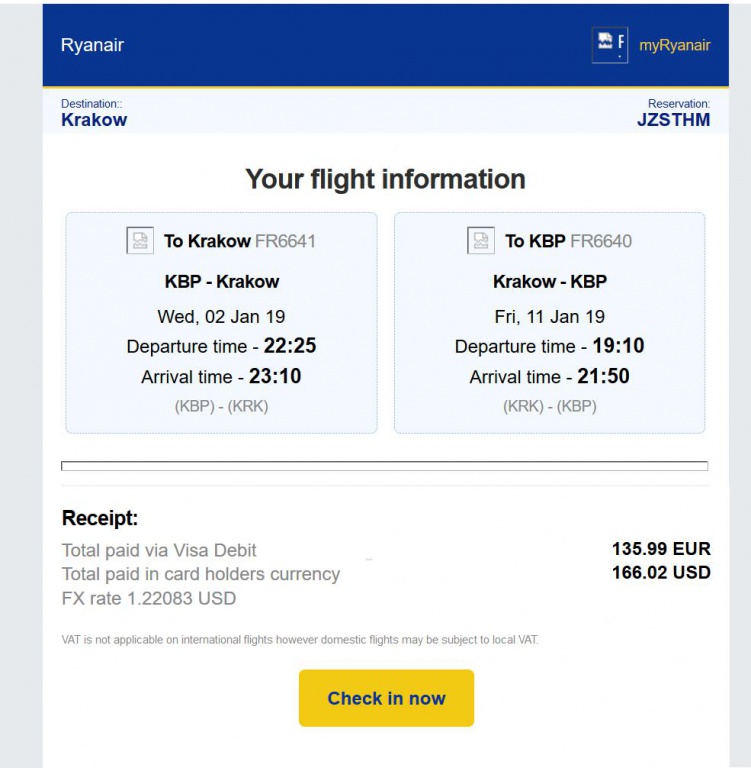Click the KBP - Krakow route title
Viewport: 751px width, 768px height.
[x=222, y=282]
